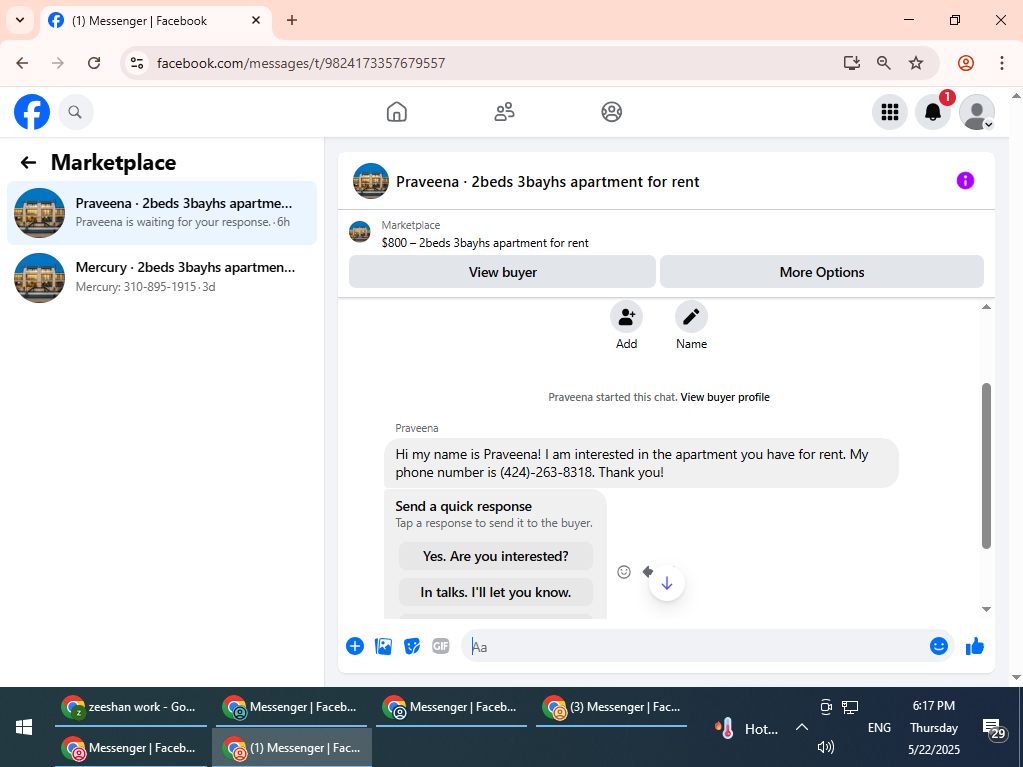Screen dimensions: 1023x767
Task: Switch to '(3) Messenger | Fac...' taskbar window
Action: (612, 707)
